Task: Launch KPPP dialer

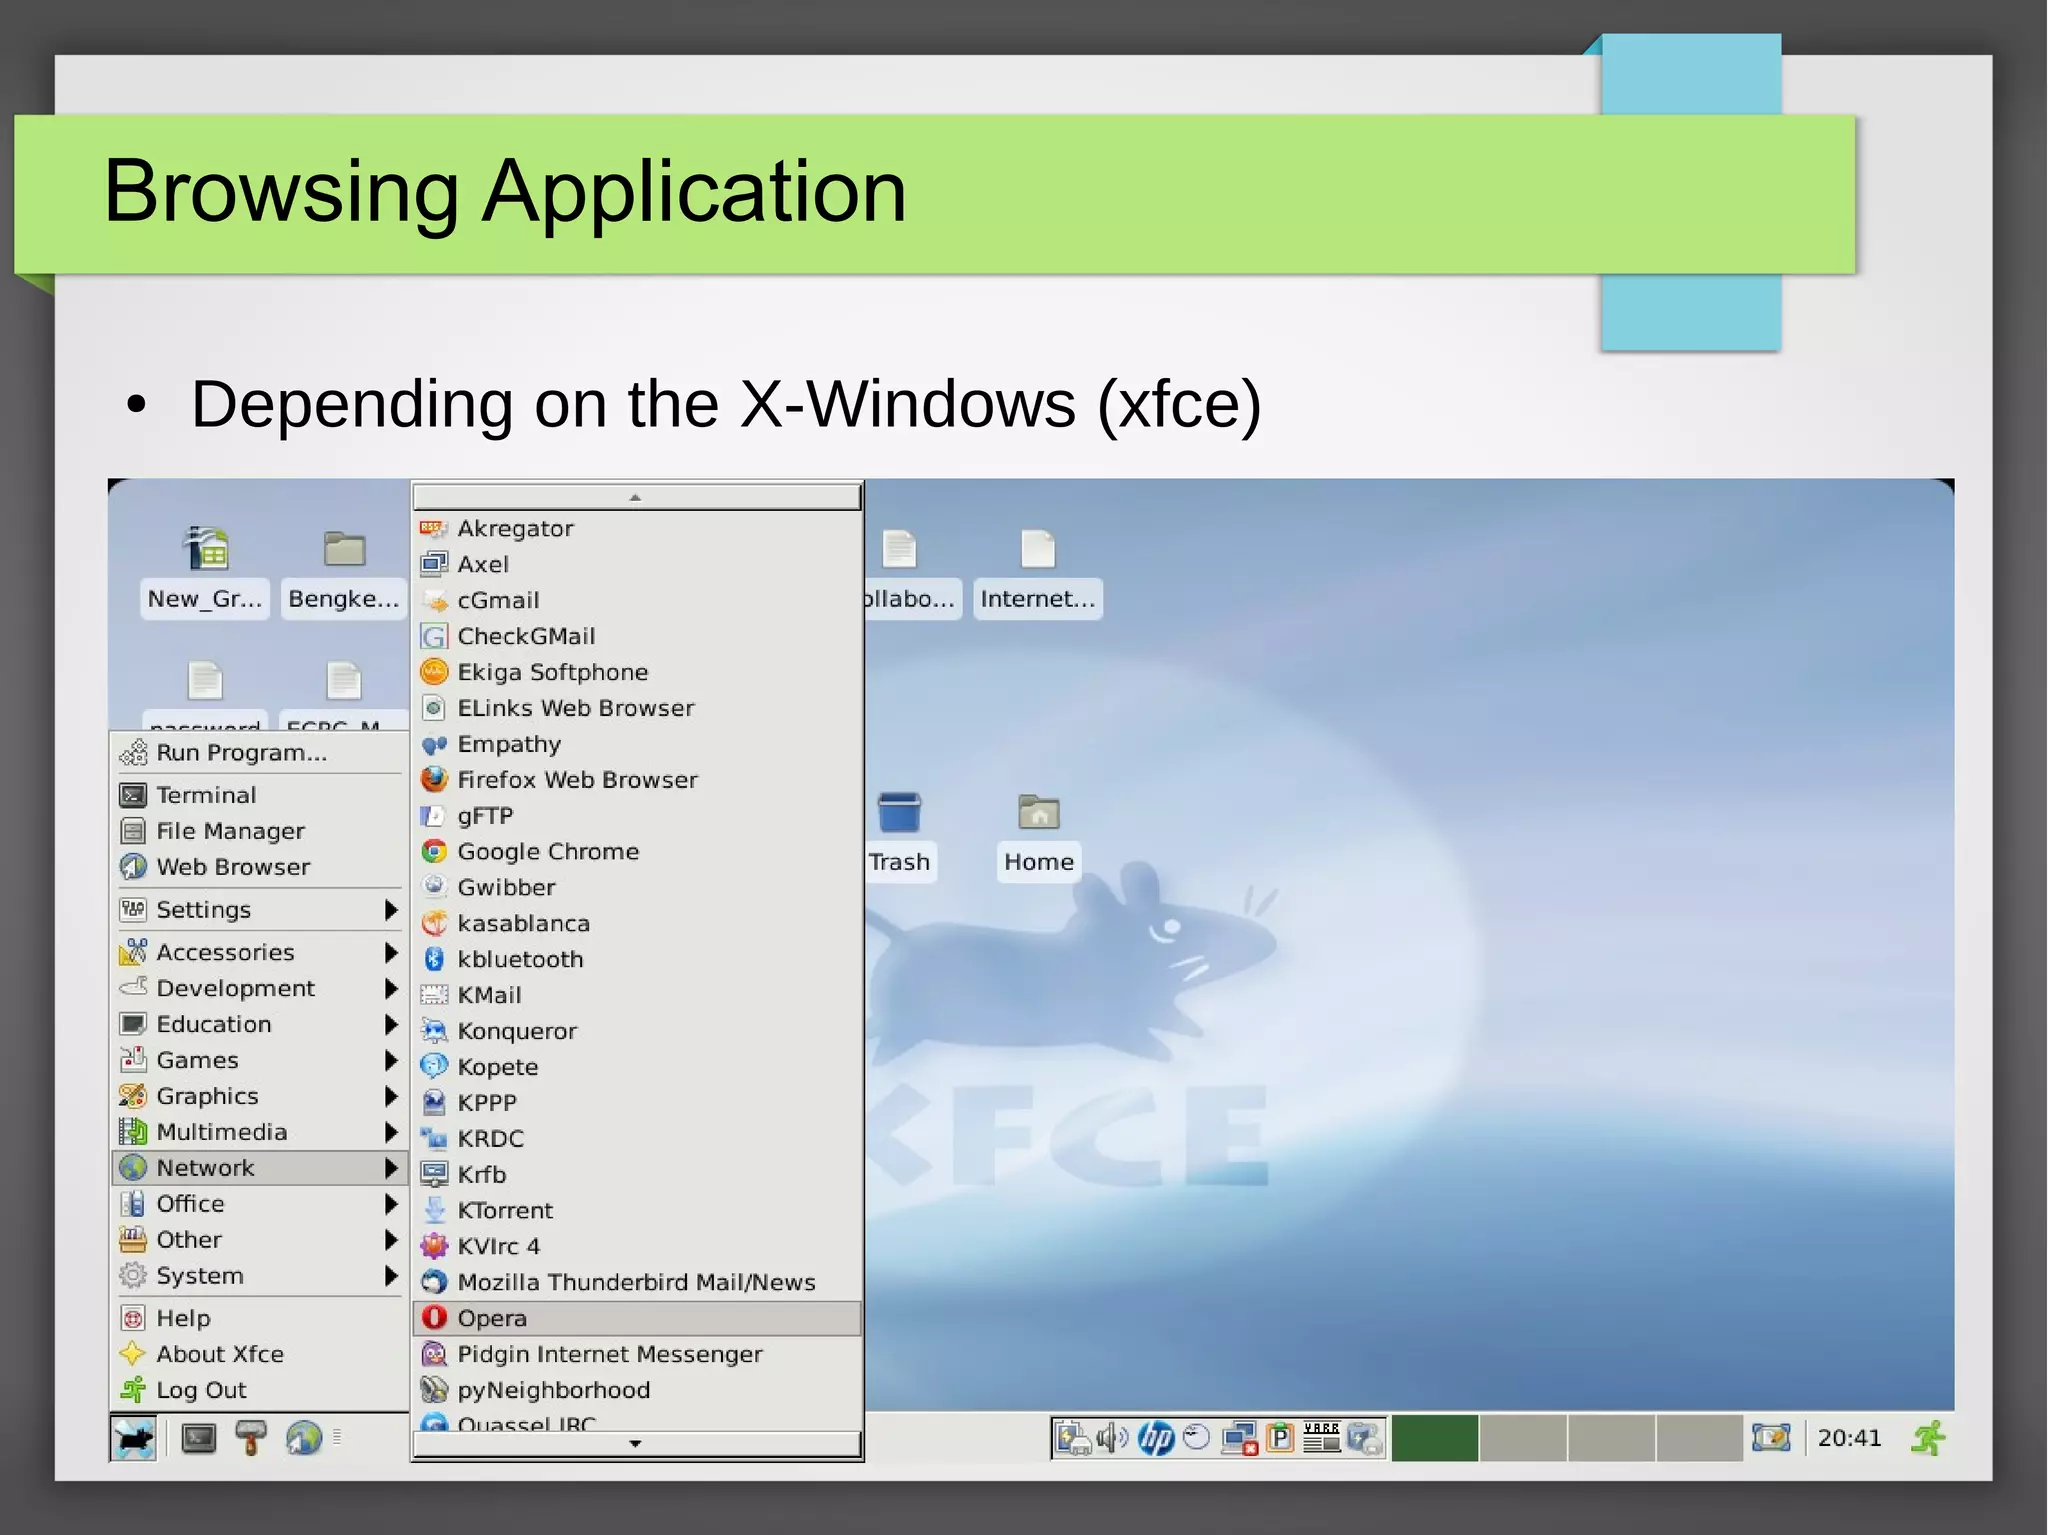Action: (x=637, y=1103)
